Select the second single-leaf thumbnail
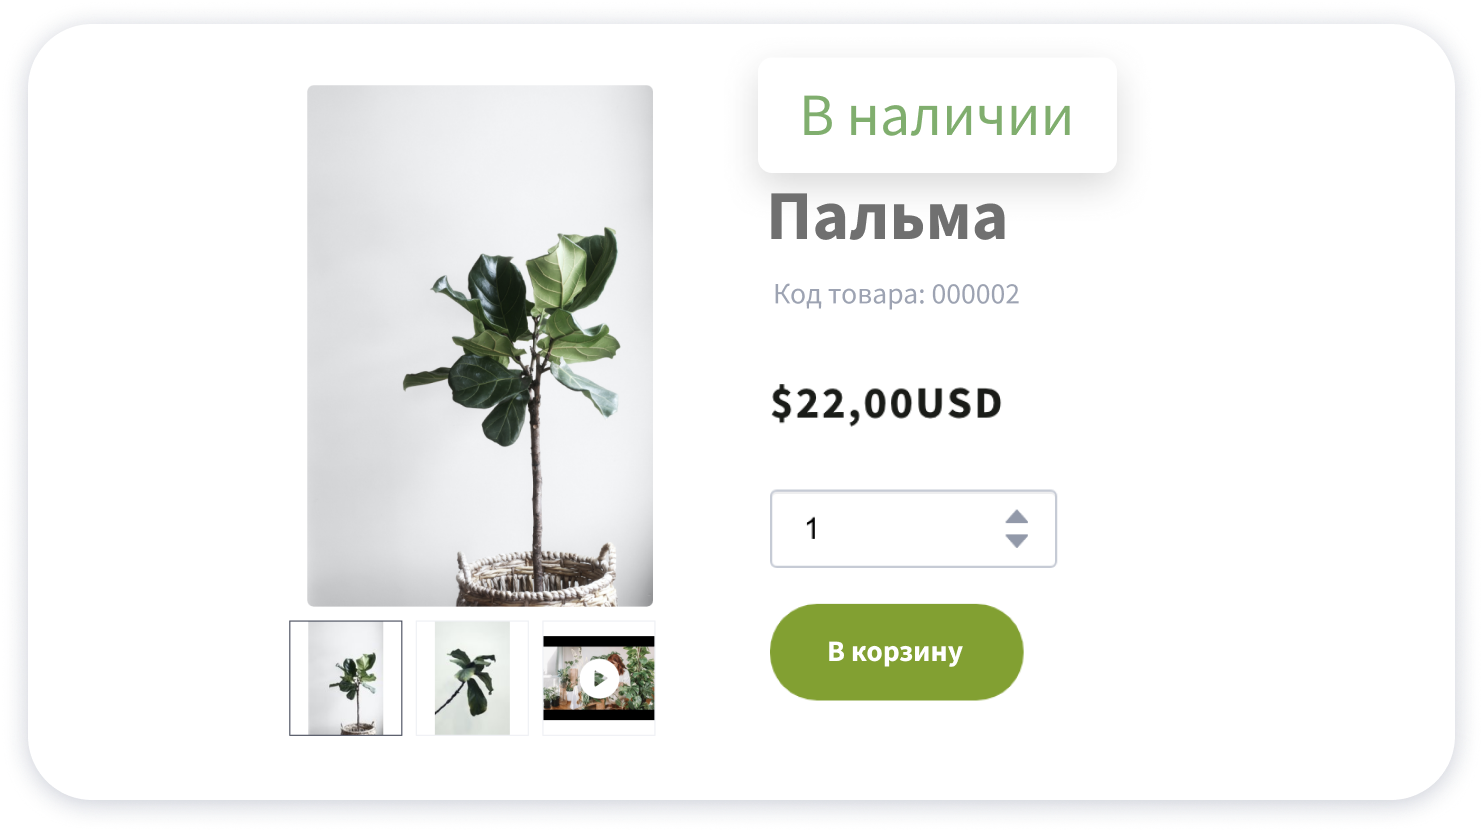 pyautogui.click(x=472, y=678)
